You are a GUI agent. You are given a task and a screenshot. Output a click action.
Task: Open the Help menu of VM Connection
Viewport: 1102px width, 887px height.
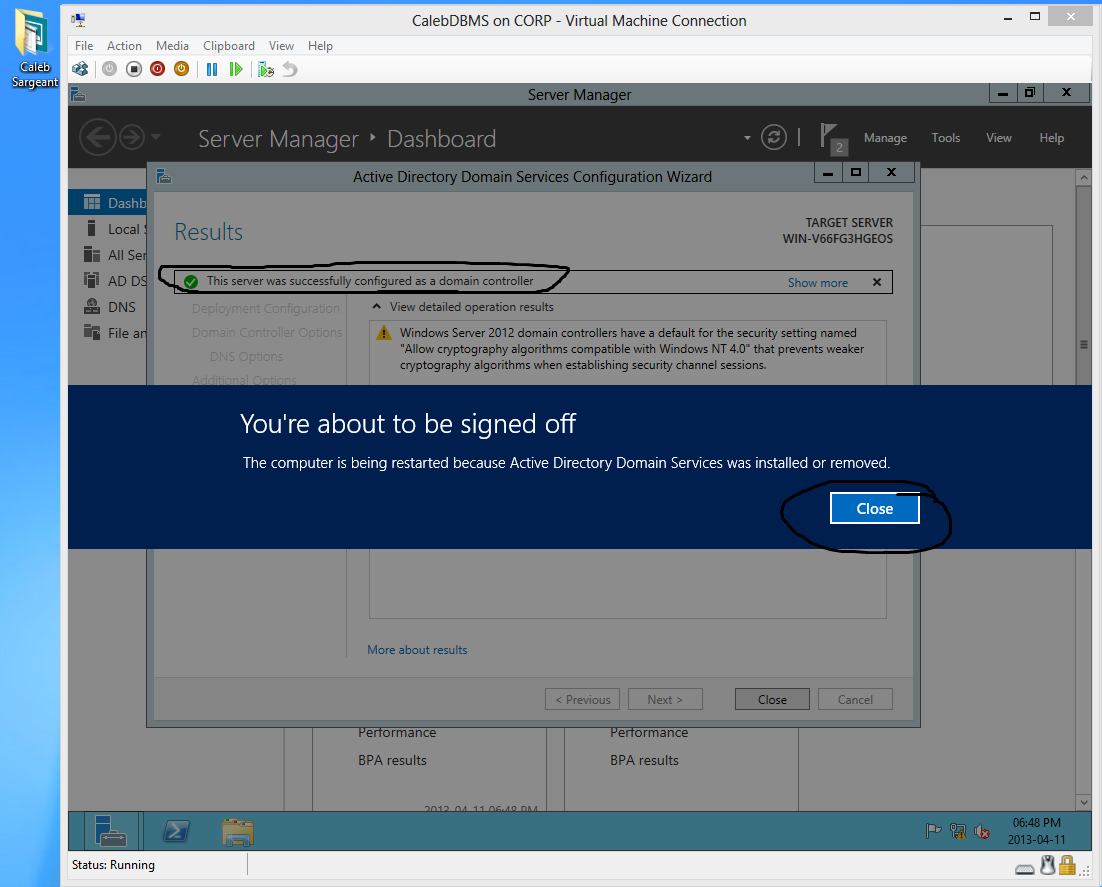[x=320, y=46]
